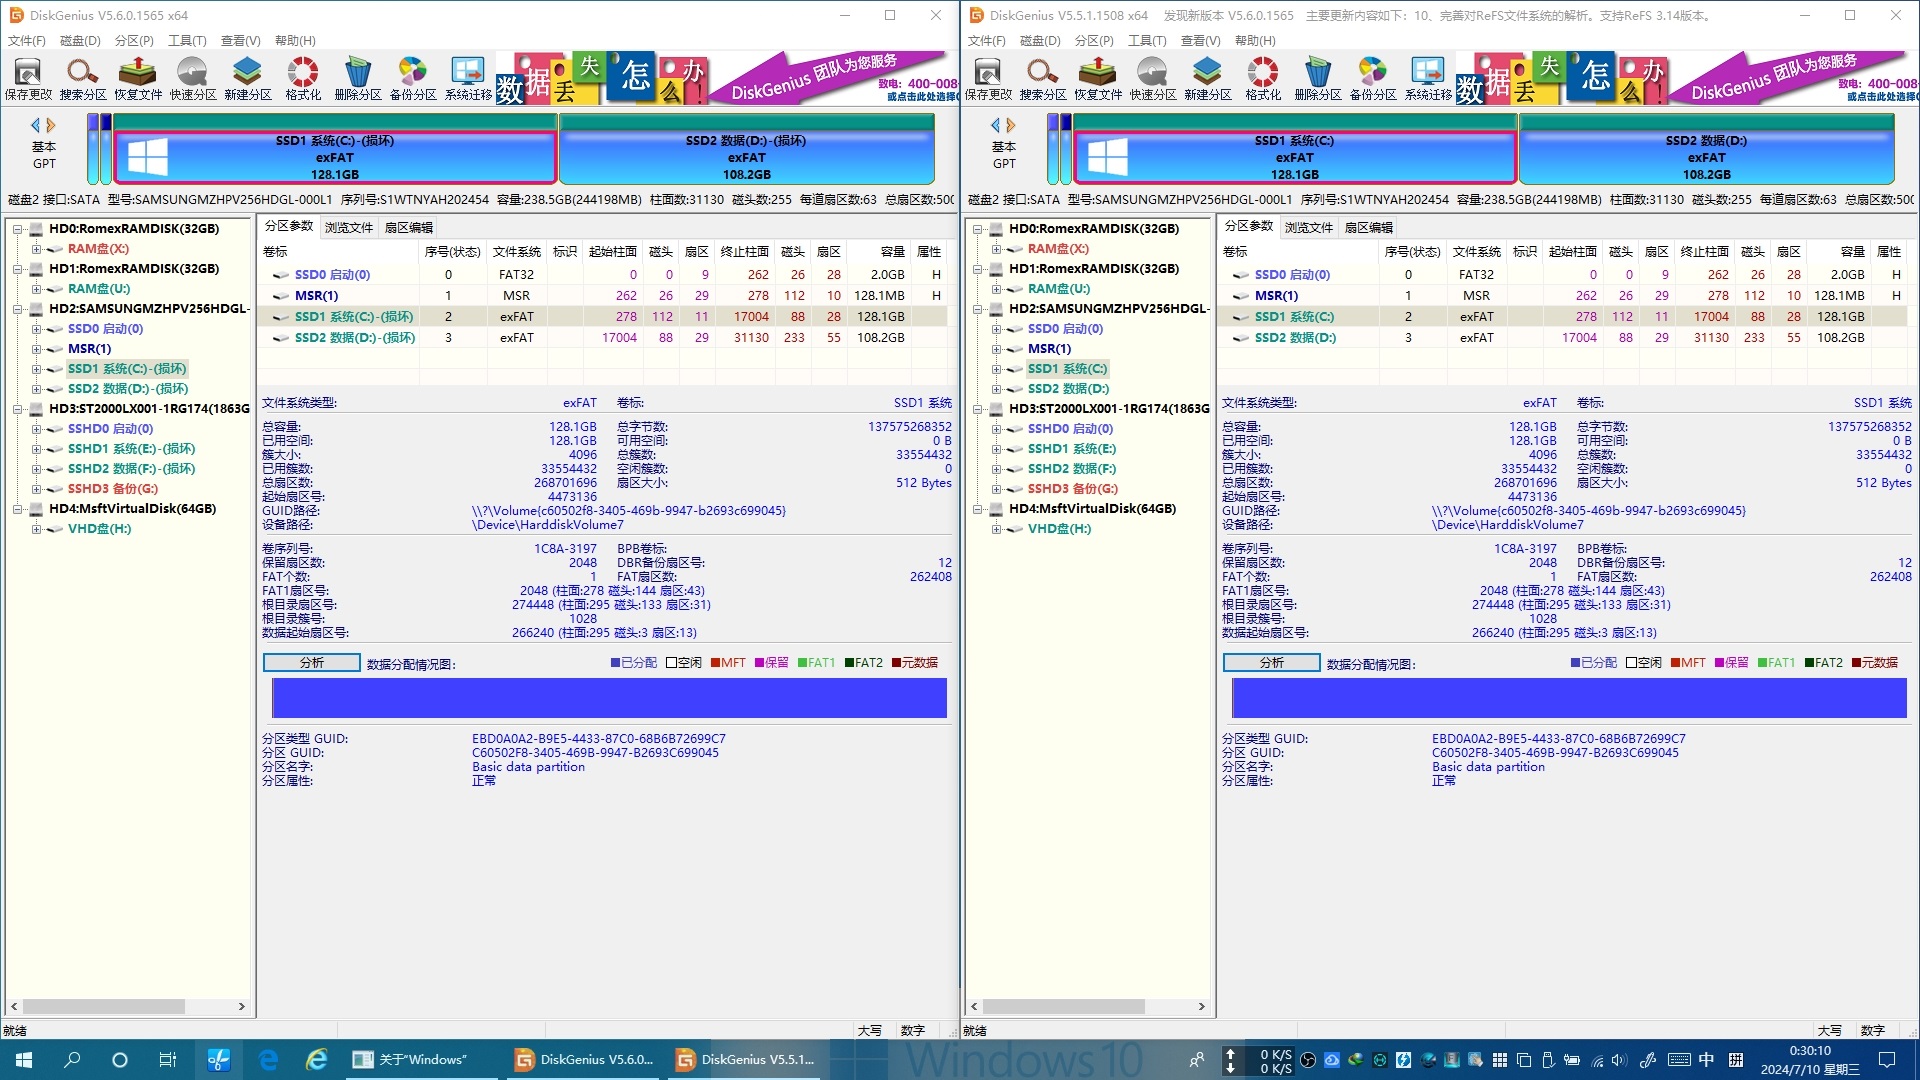Screen dimensions: 1920x1080
Task: Select SSD0 启动(0) row in V5.6.0 partition table
Action: pyautogui.click(x=602, y=275)
